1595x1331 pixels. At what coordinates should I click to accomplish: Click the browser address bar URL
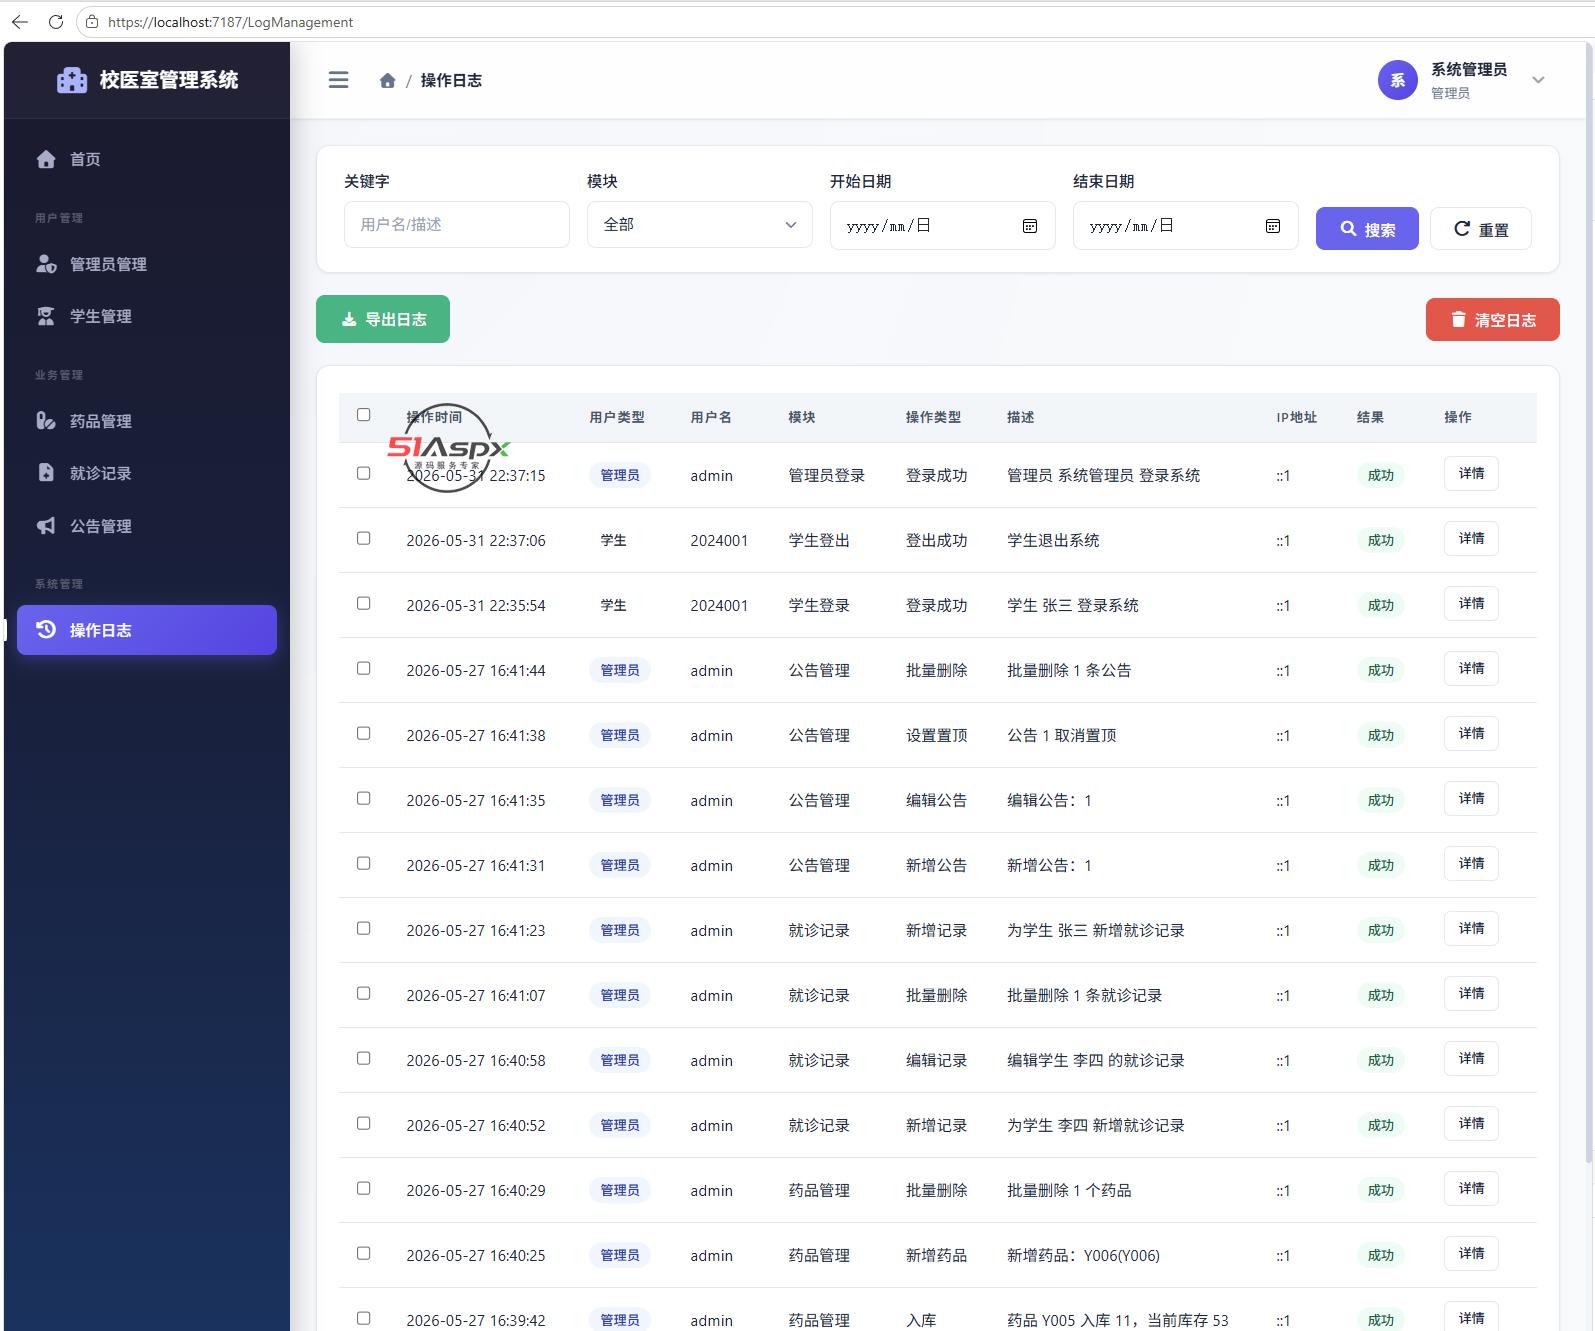pyautogui.click(x=230, y=22)
